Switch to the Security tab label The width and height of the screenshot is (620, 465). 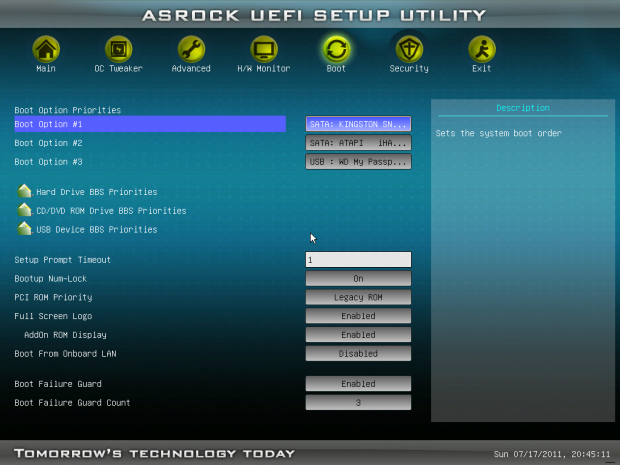click(x=409, y=68)
